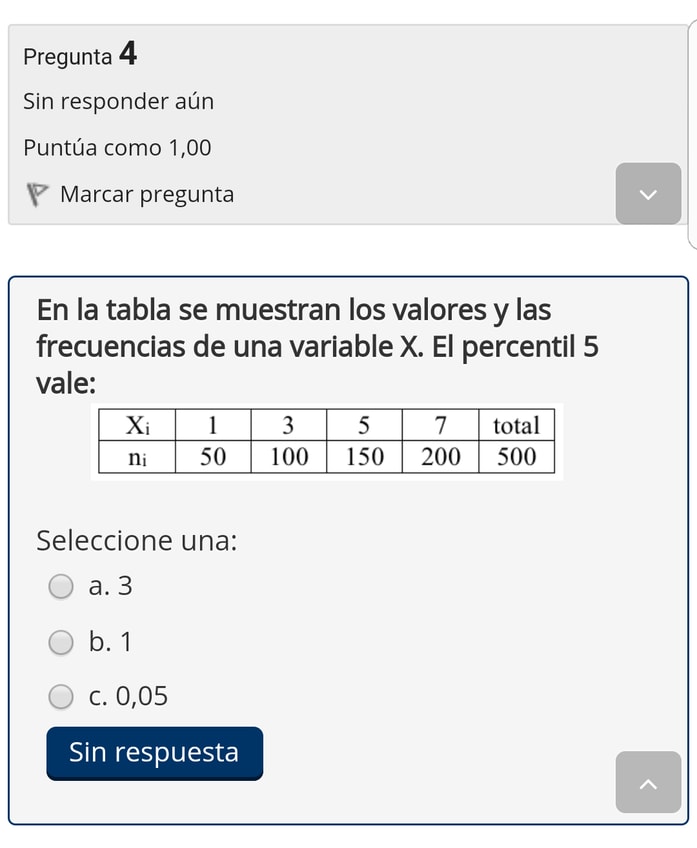Click the "Sin responder aún" status text

(x=118, y=101)
